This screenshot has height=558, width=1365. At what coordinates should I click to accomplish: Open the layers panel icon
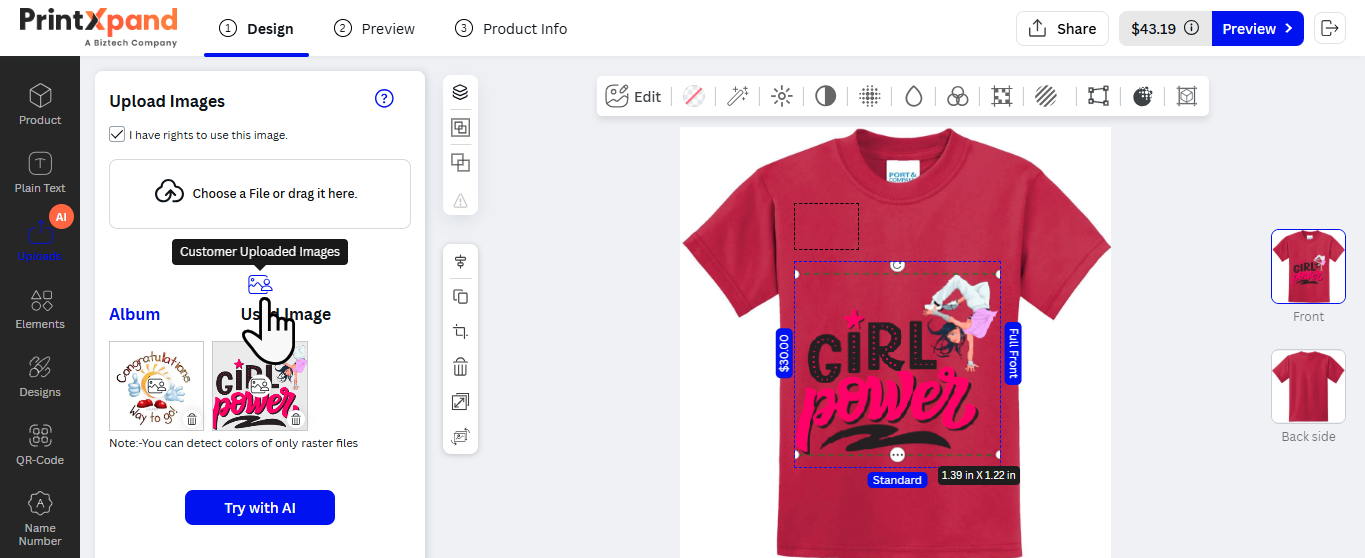(x=460, y=92)
